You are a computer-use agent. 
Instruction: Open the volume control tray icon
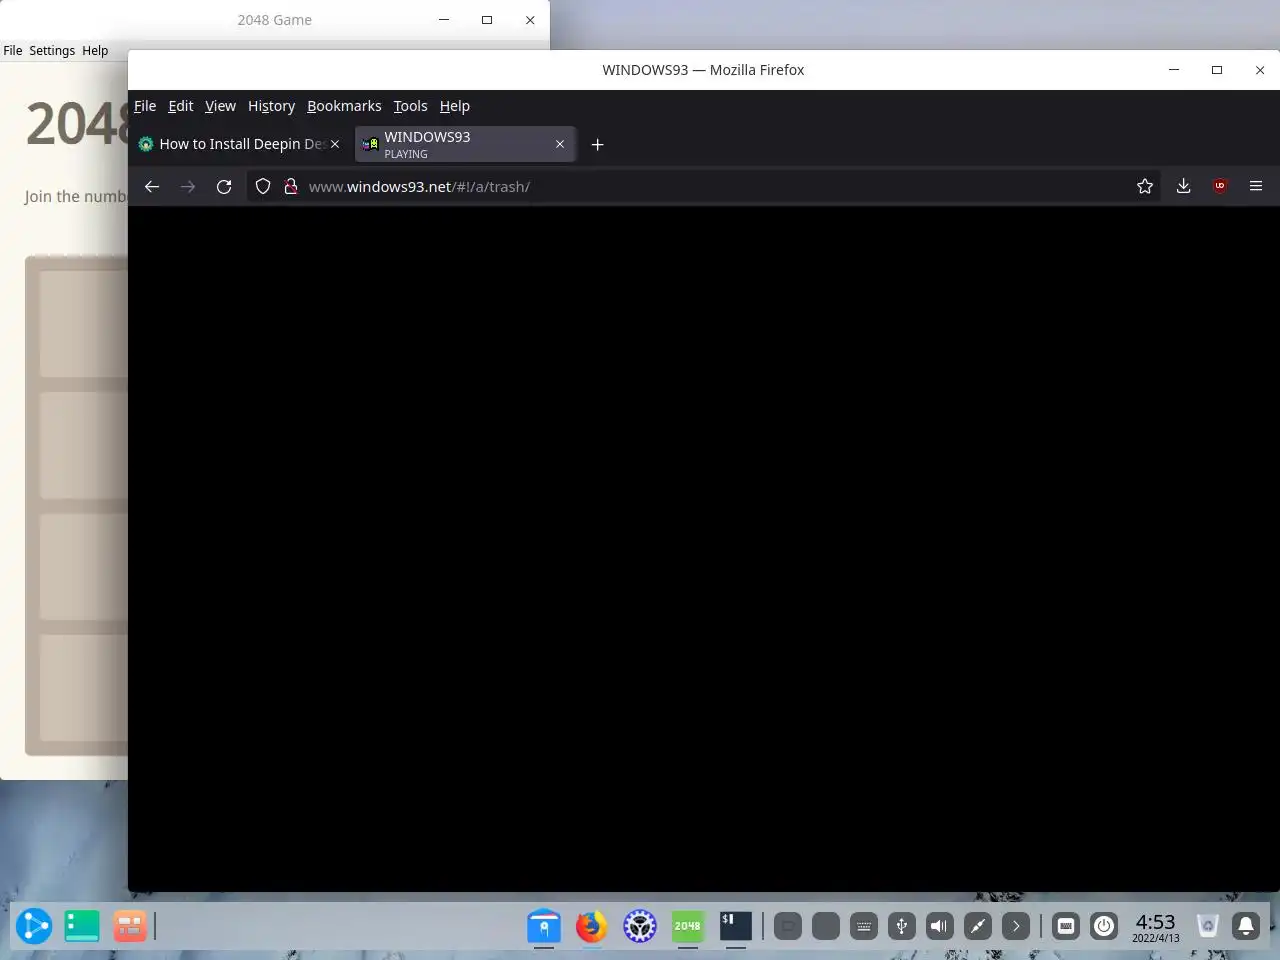point(939,926)
